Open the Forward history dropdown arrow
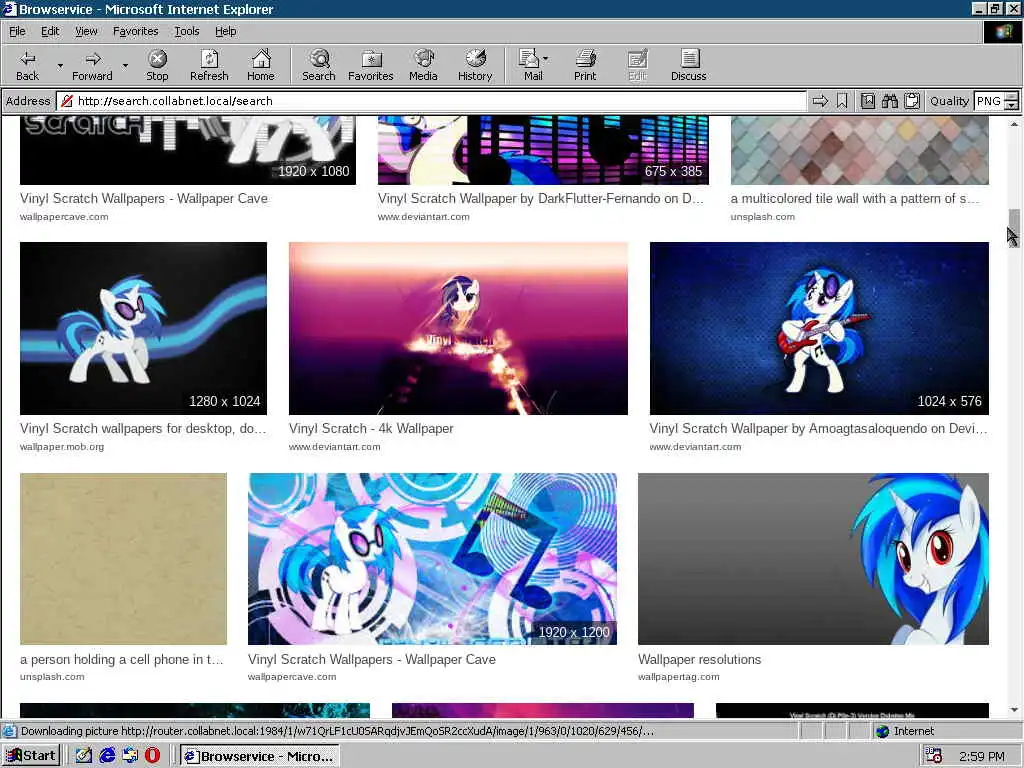1024x768 pixels. click(125, 65)
